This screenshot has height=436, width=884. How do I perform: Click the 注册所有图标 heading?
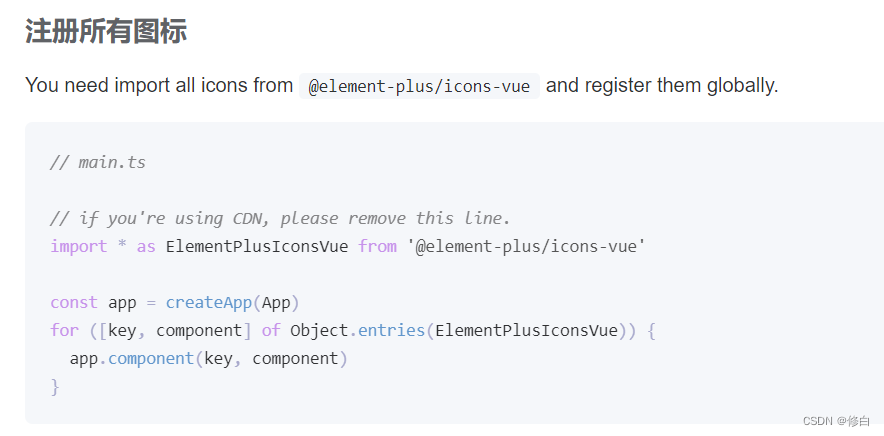(106, 31)
